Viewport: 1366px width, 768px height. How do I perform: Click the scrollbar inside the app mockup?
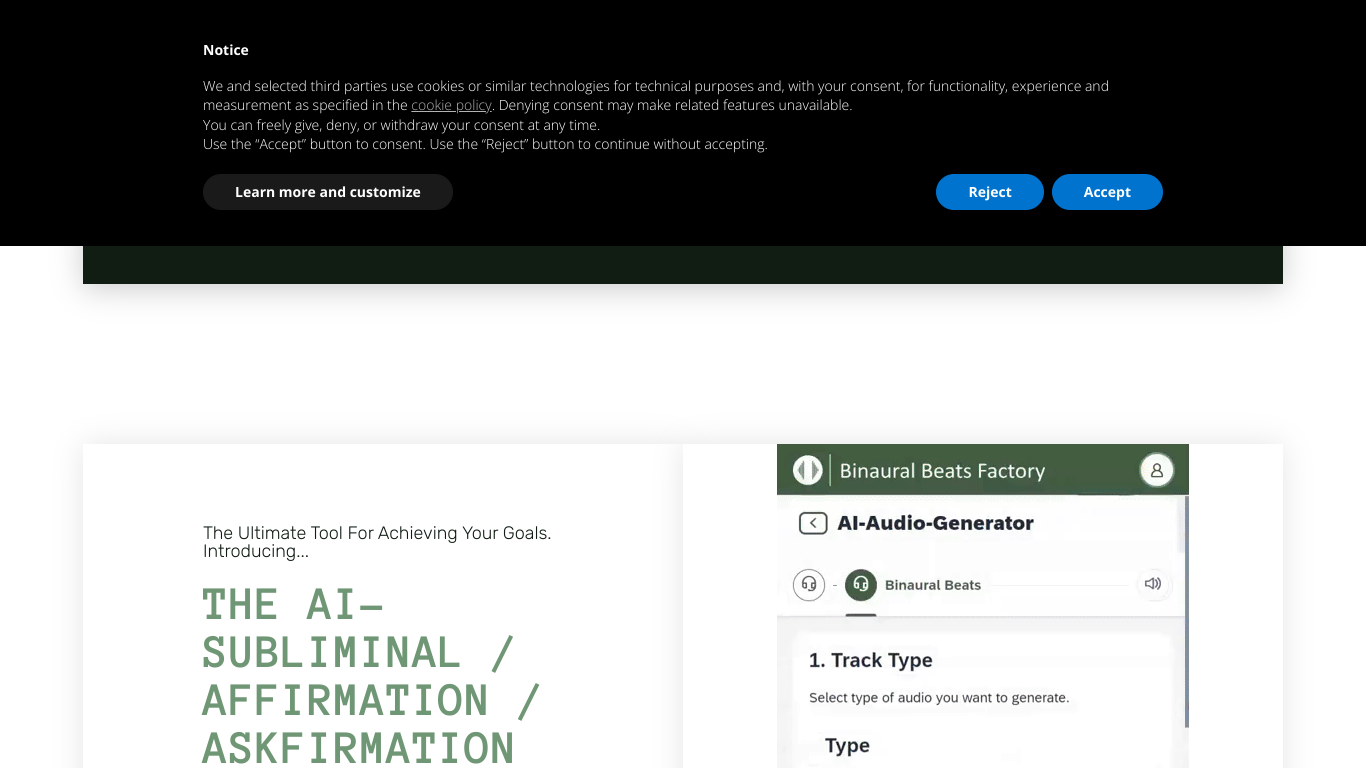[x=1186, y=612]
